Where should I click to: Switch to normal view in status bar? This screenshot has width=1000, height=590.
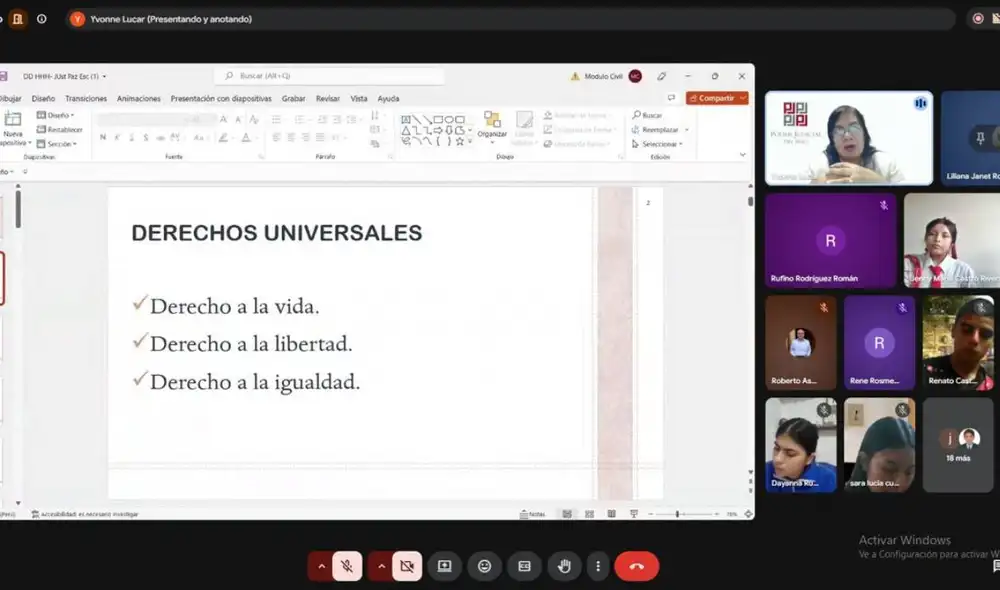(x=567, y=513)
